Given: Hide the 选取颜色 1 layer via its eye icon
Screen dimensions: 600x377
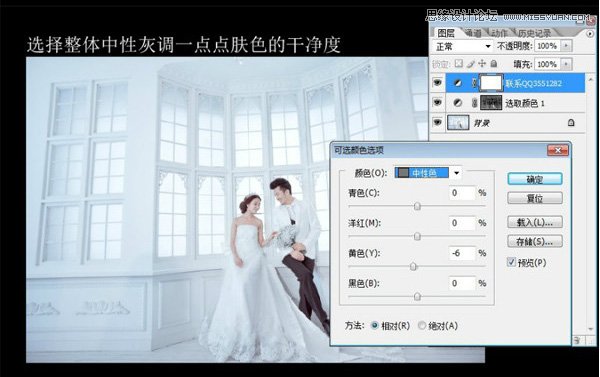Looking at the screenshot, I should (437, 102).
